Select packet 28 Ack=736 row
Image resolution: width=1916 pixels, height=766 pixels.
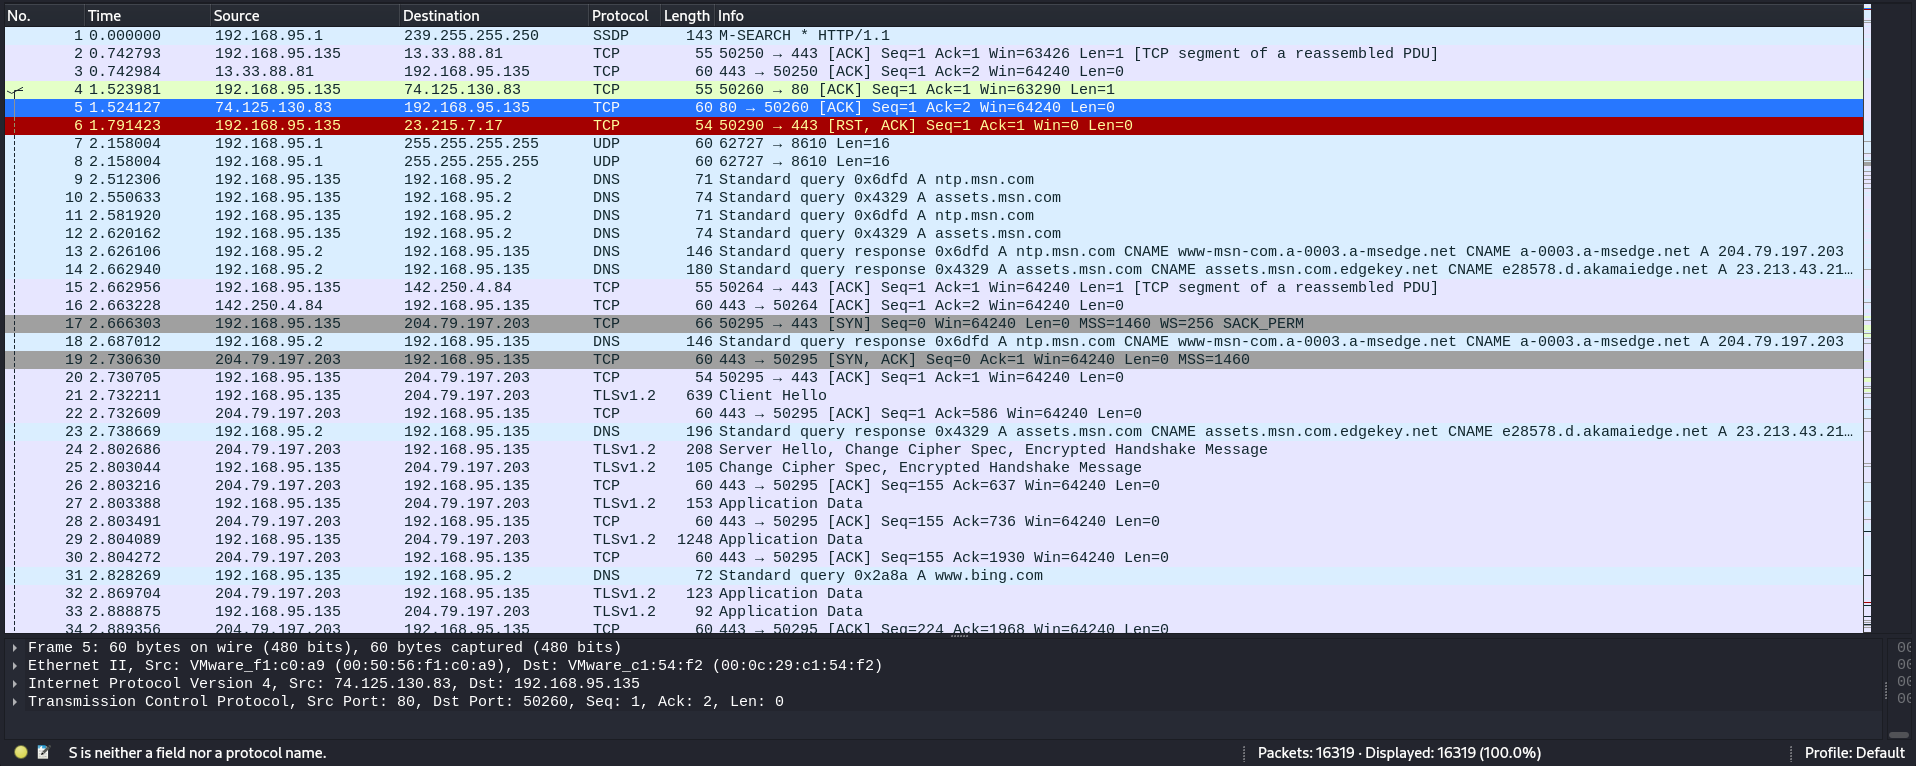coord(934,521)
